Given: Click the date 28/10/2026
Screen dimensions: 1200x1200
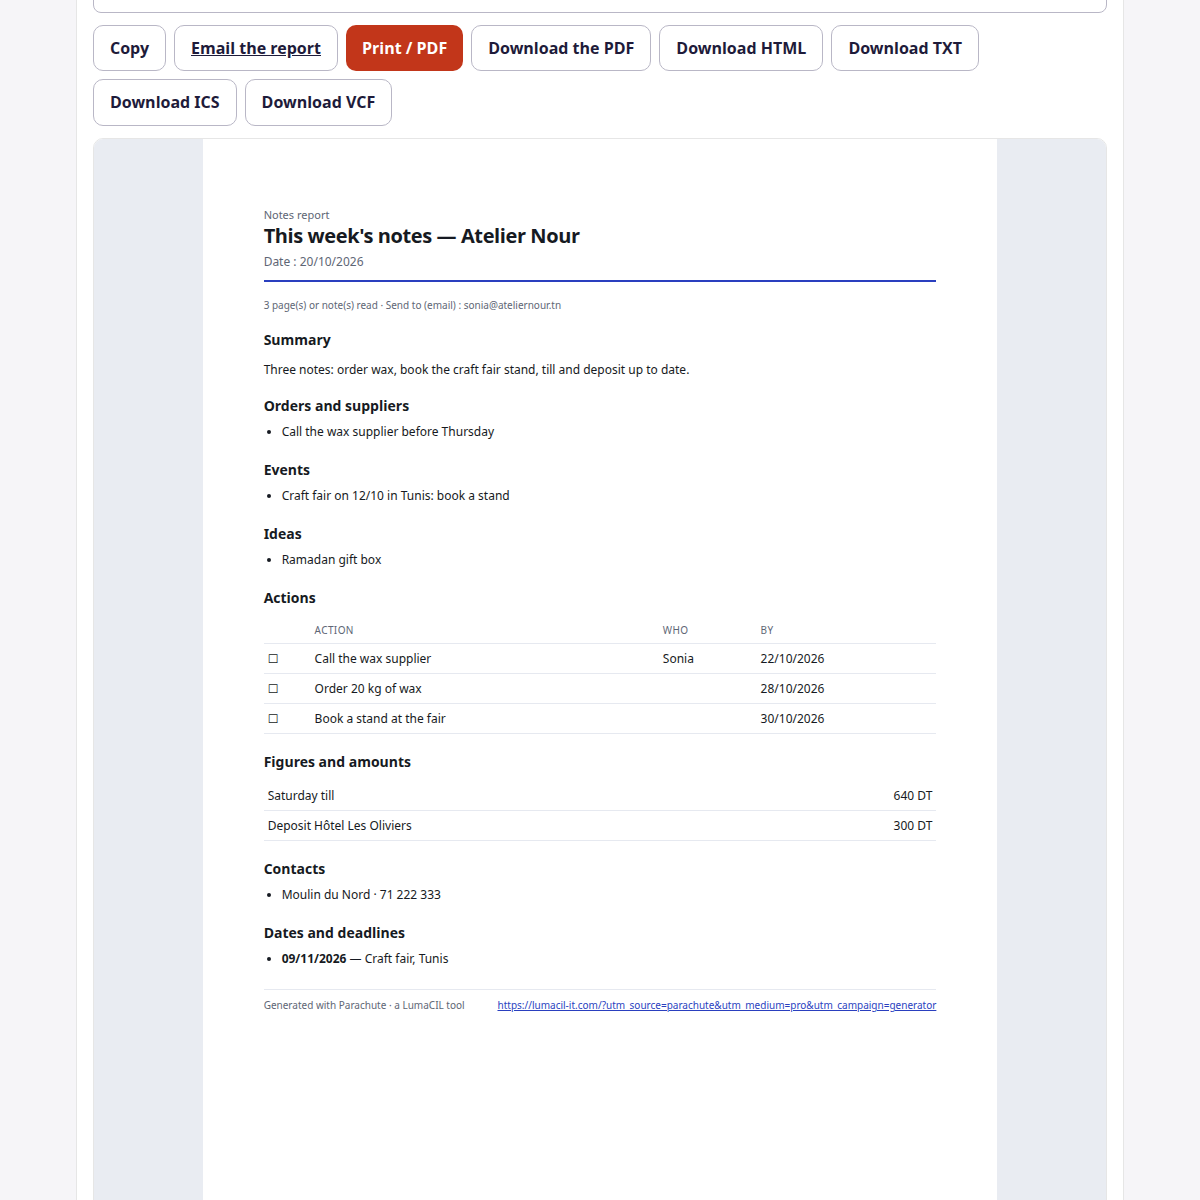Looking at the screenshot, I should coord(792,689).
